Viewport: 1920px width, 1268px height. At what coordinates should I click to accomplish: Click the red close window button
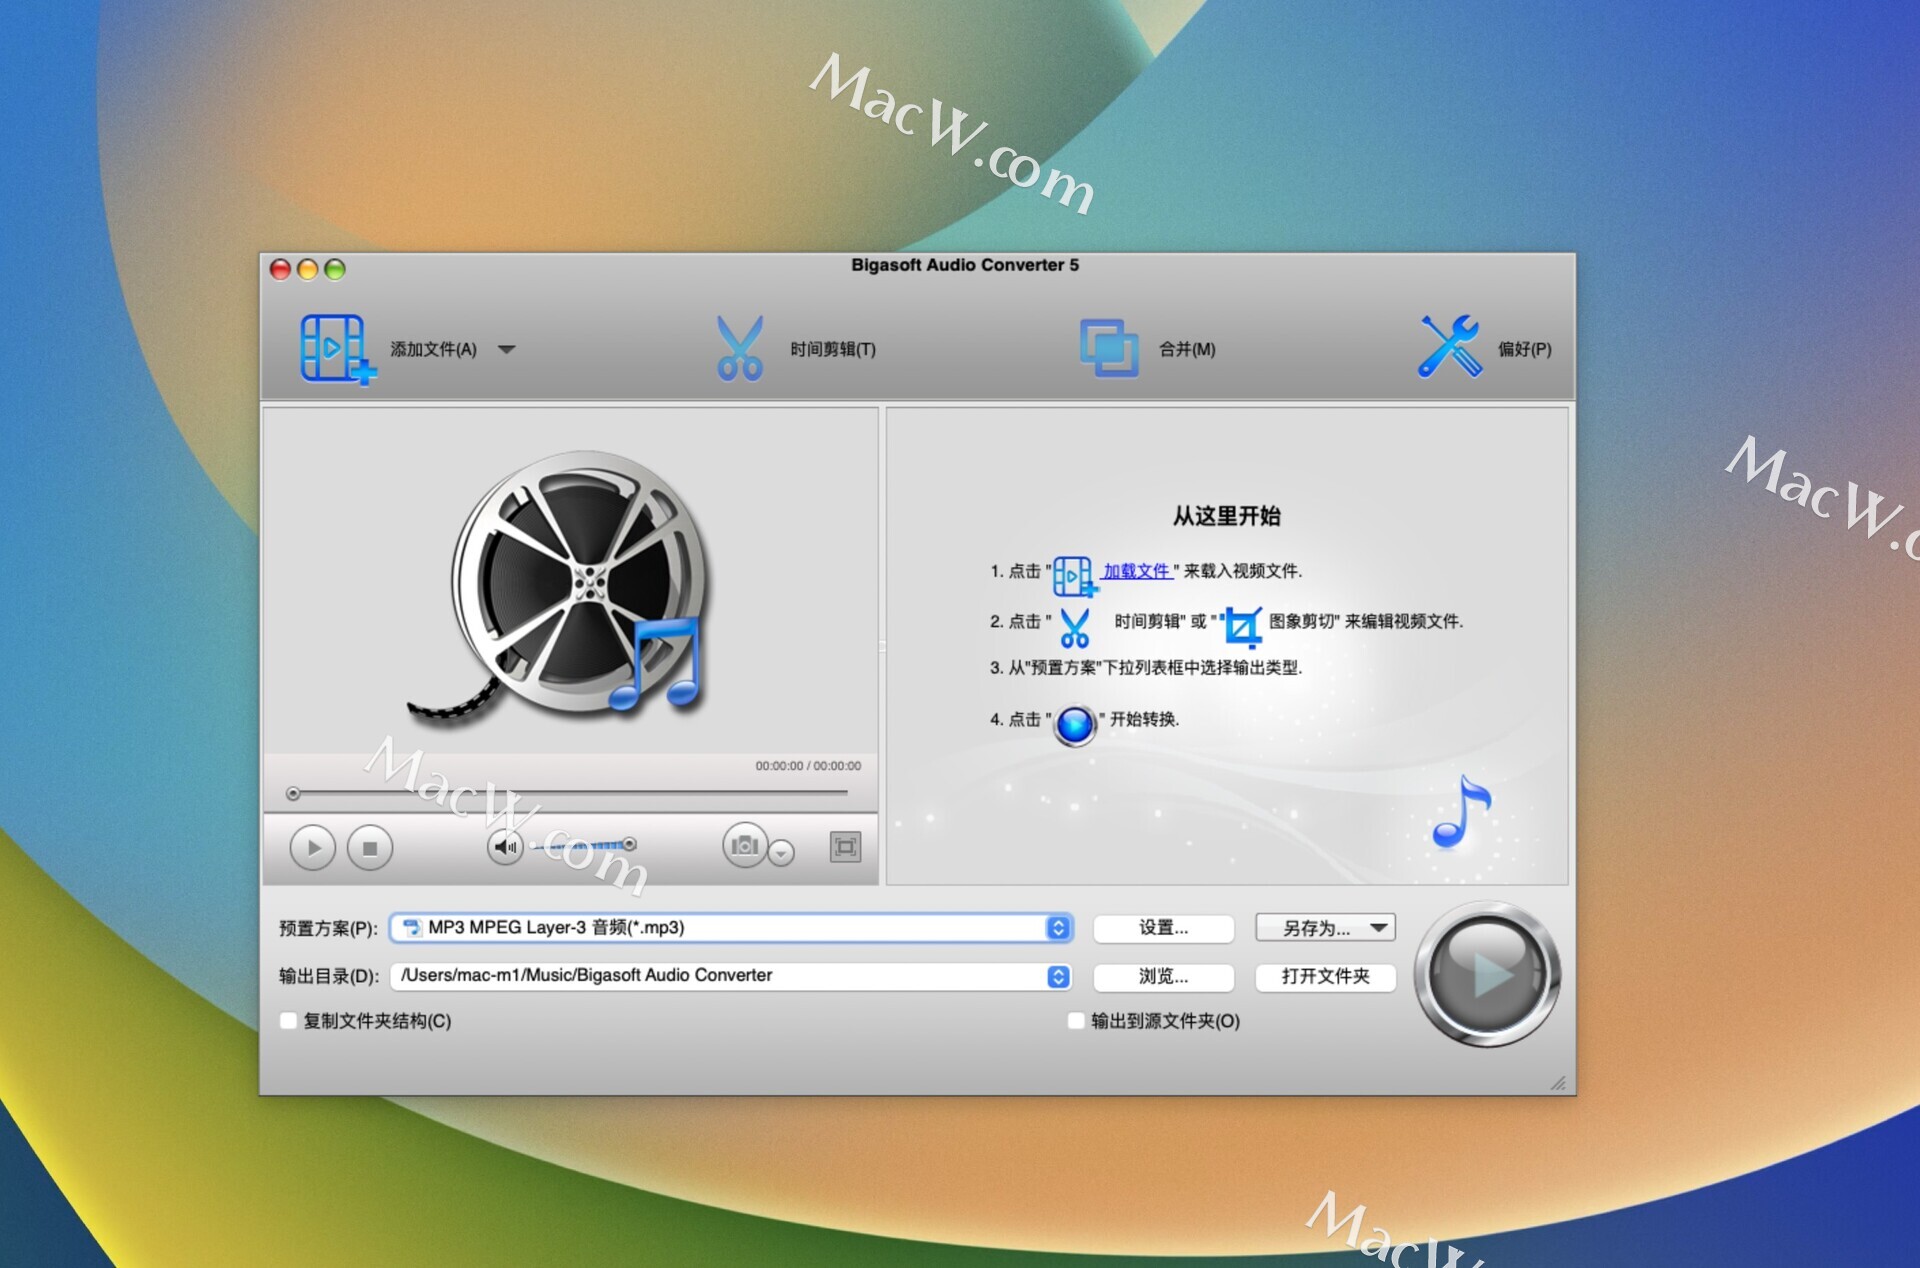tap(280, 269)
